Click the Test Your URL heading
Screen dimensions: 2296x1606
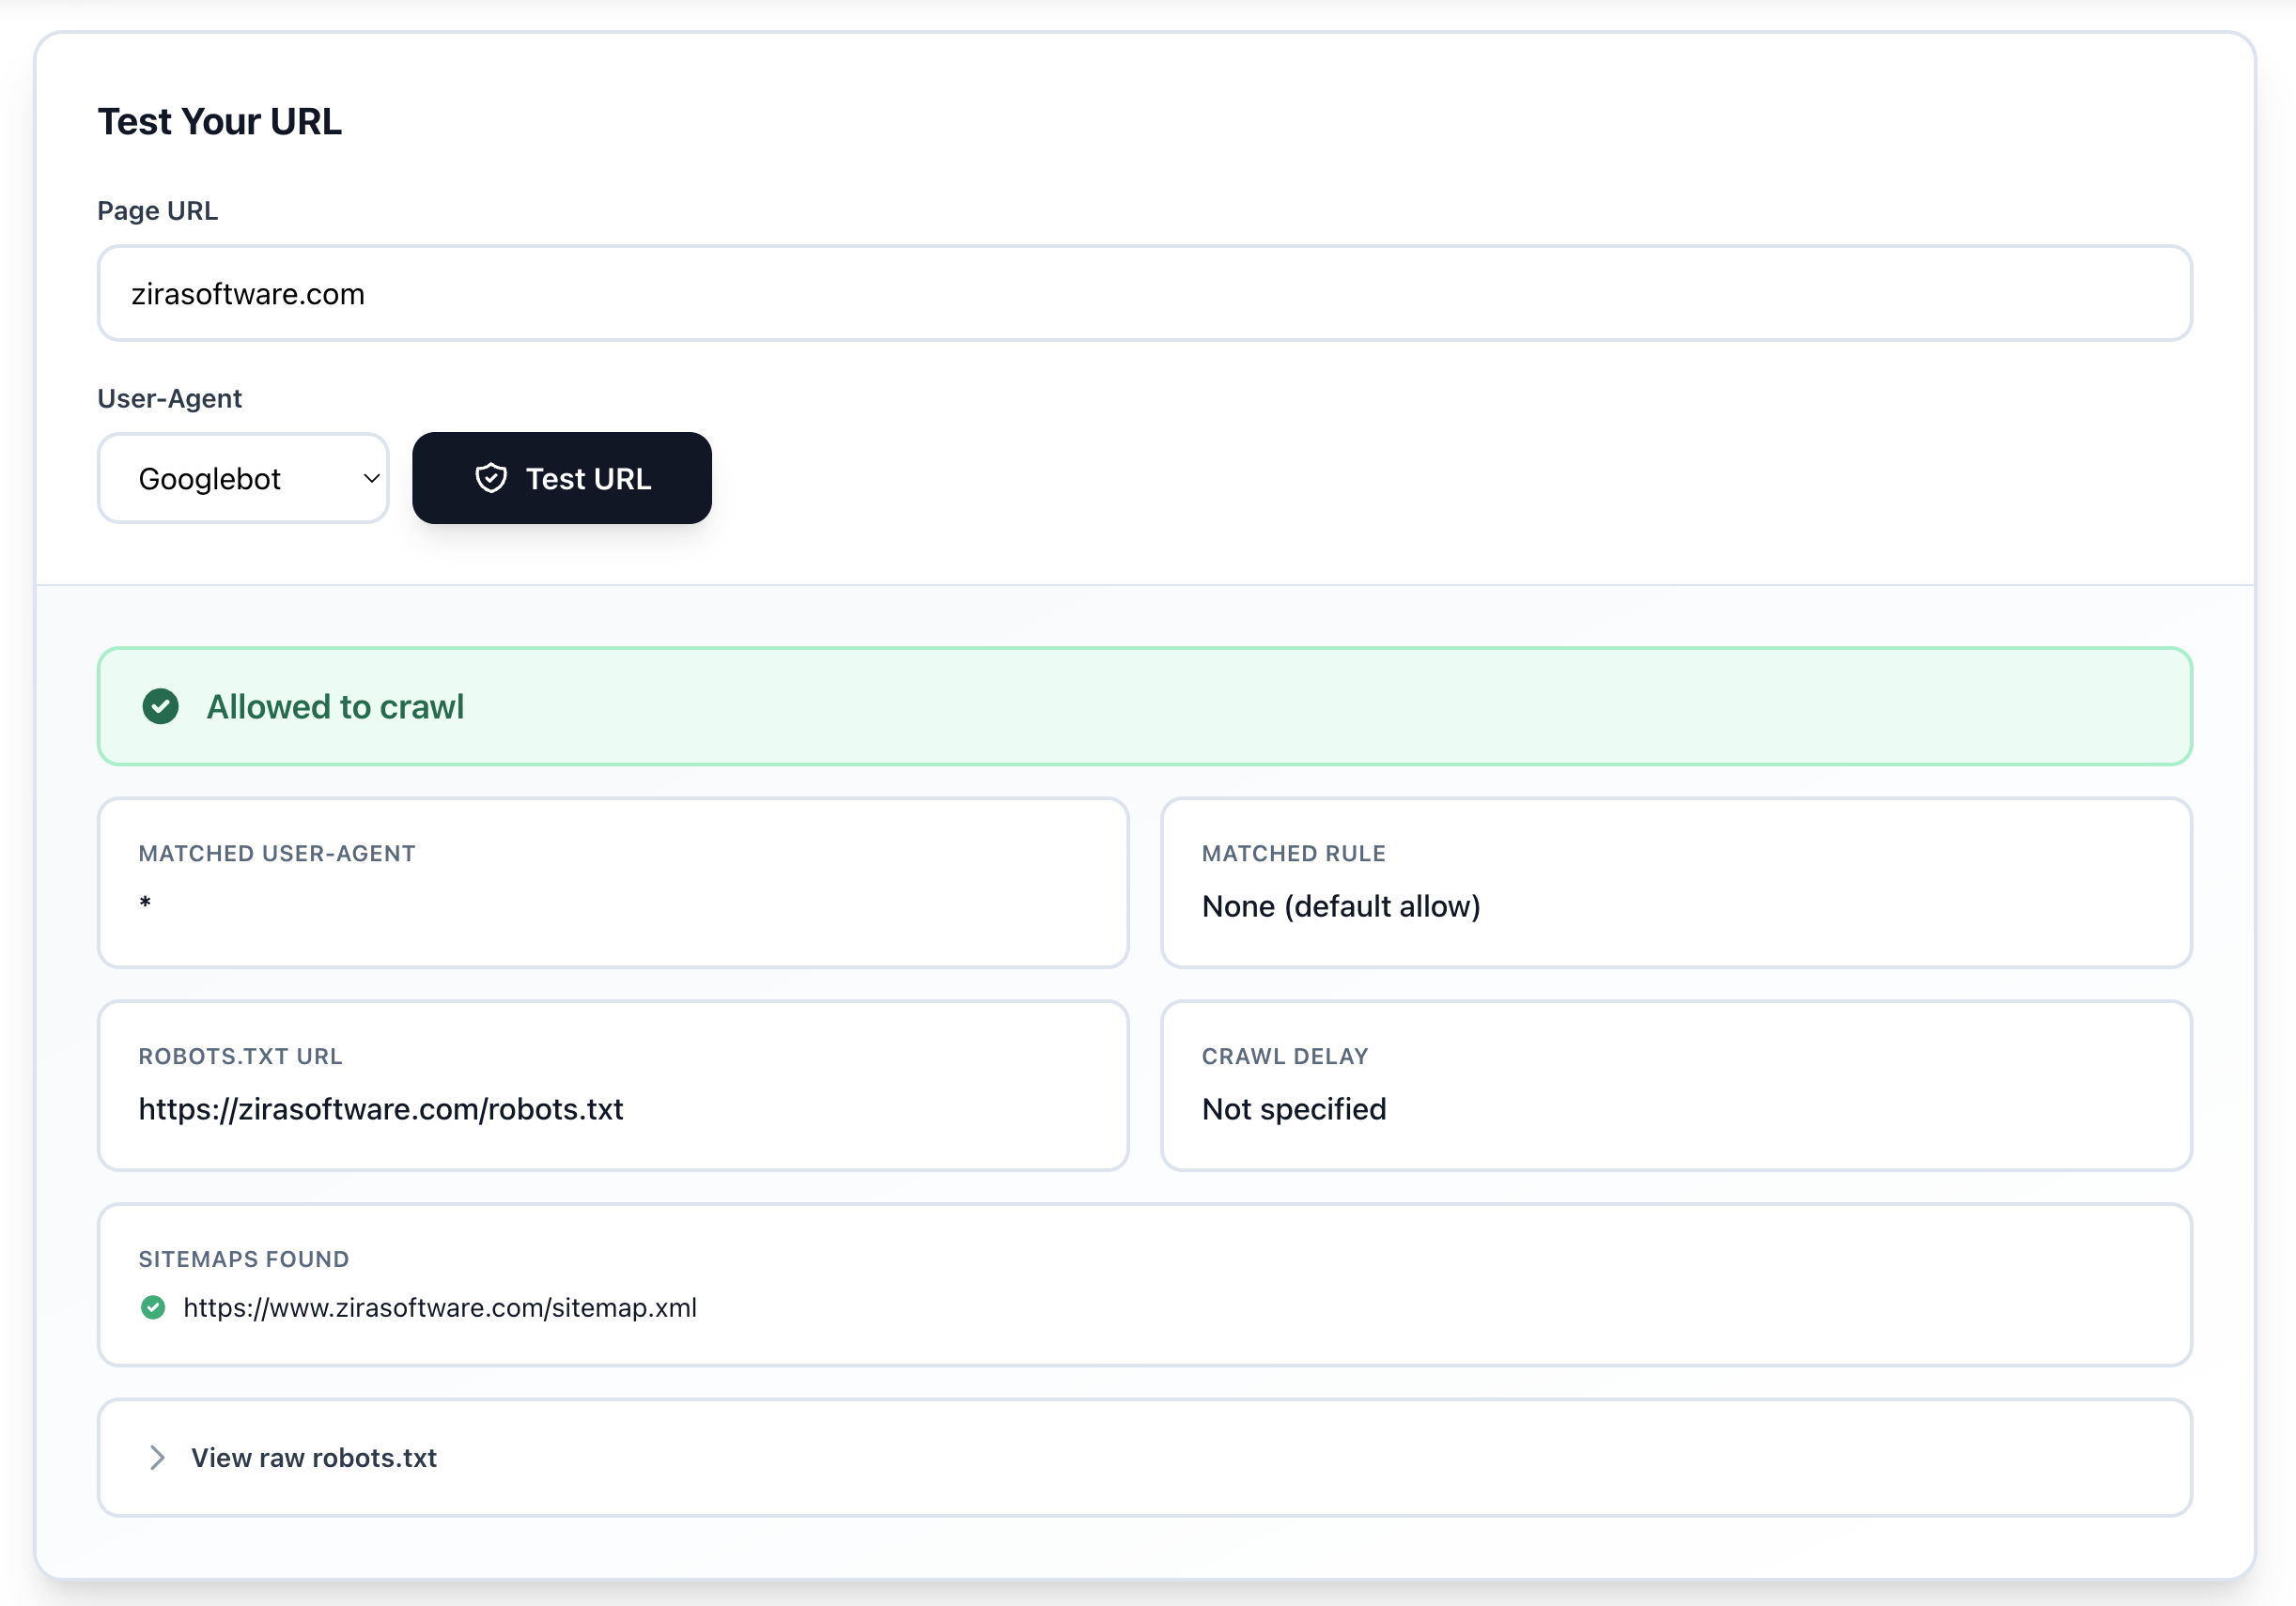click(x=219, y=120)
